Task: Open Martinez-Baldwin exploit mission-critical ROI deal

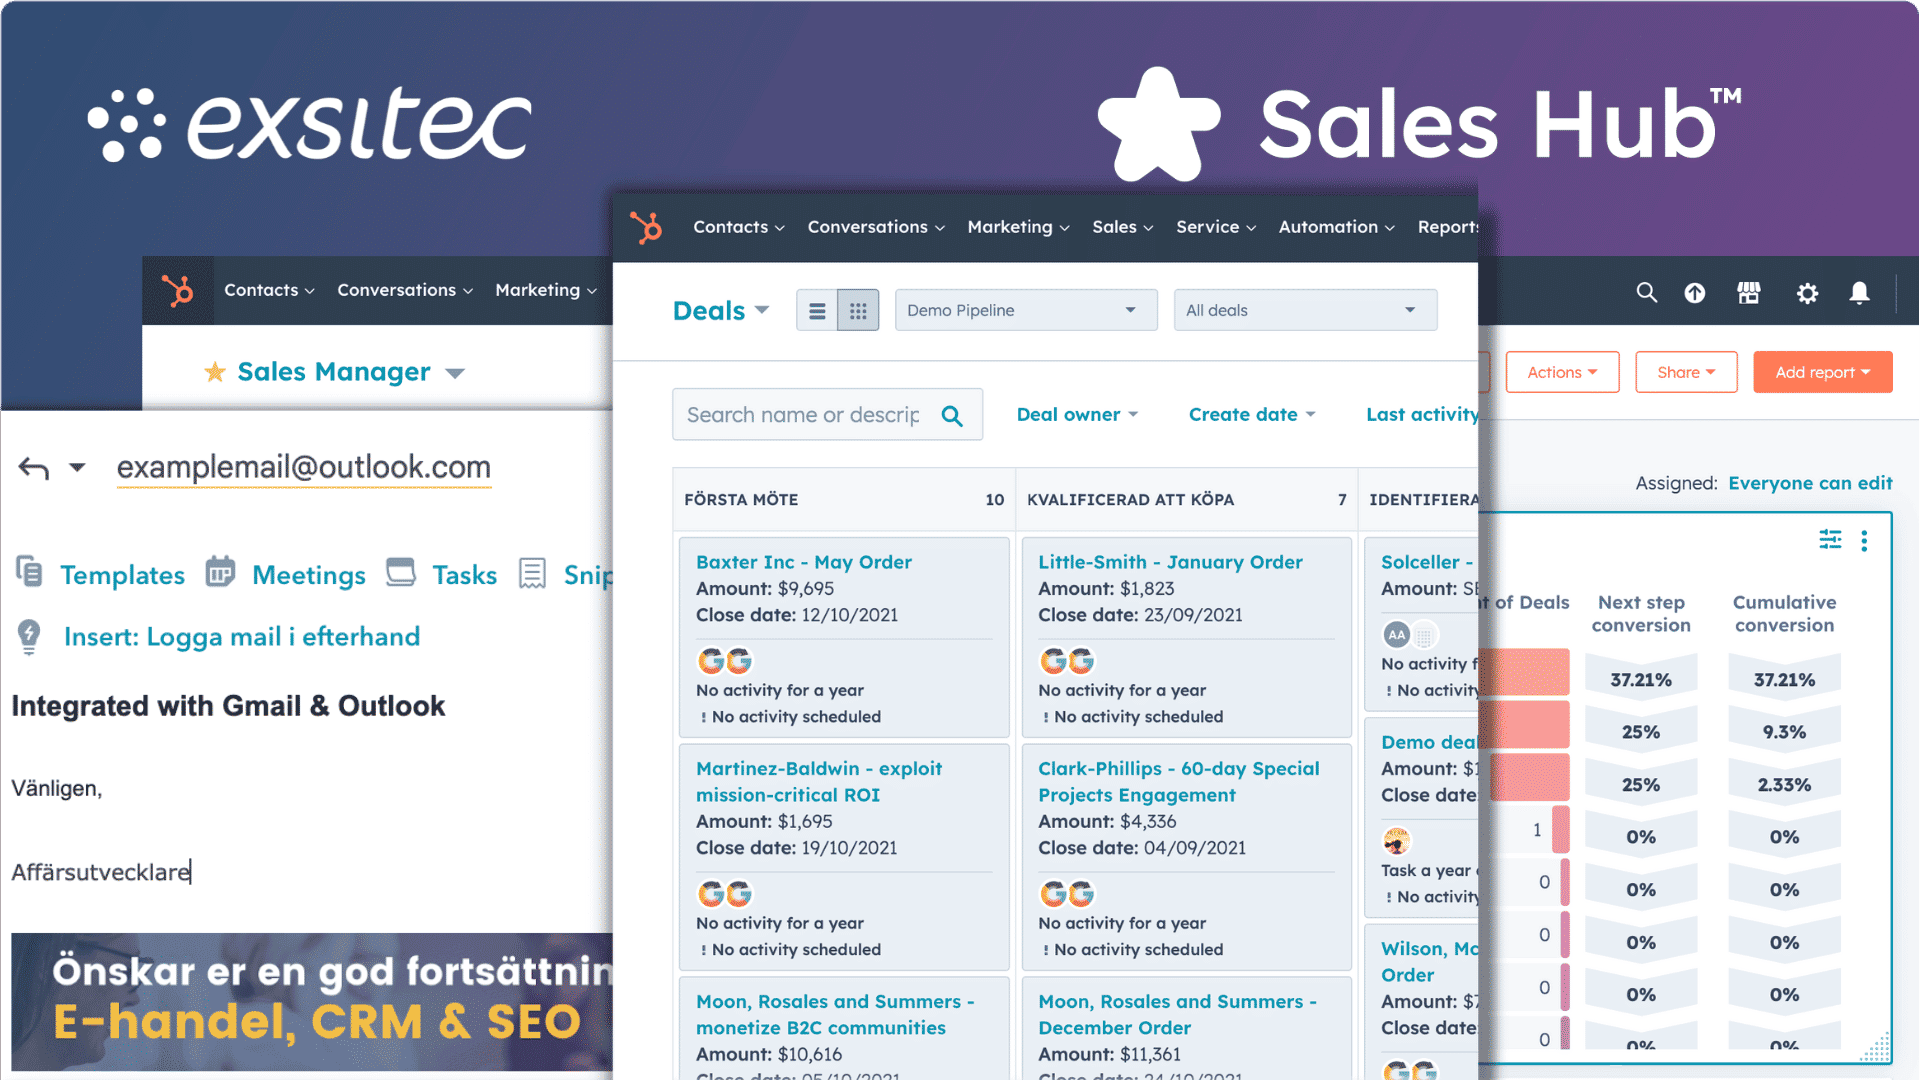Action: [x=819, y=782]
